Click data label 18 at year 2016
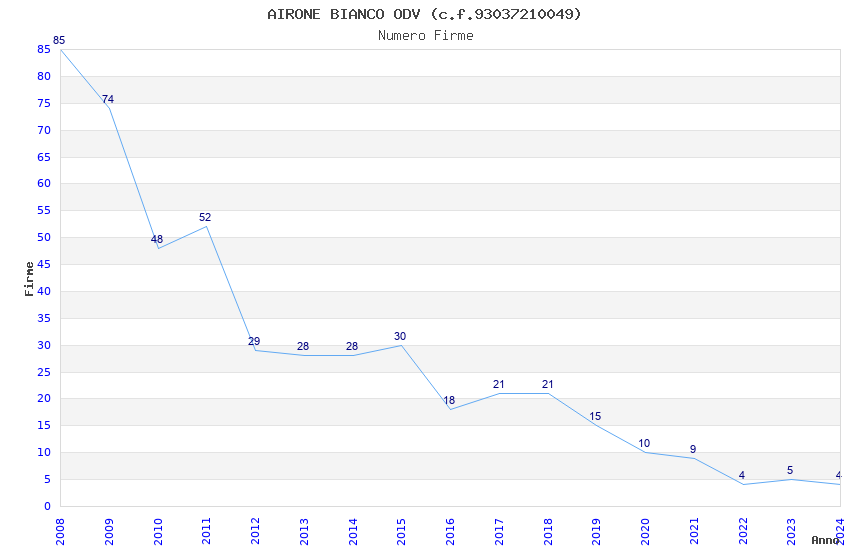 (449, 400)
